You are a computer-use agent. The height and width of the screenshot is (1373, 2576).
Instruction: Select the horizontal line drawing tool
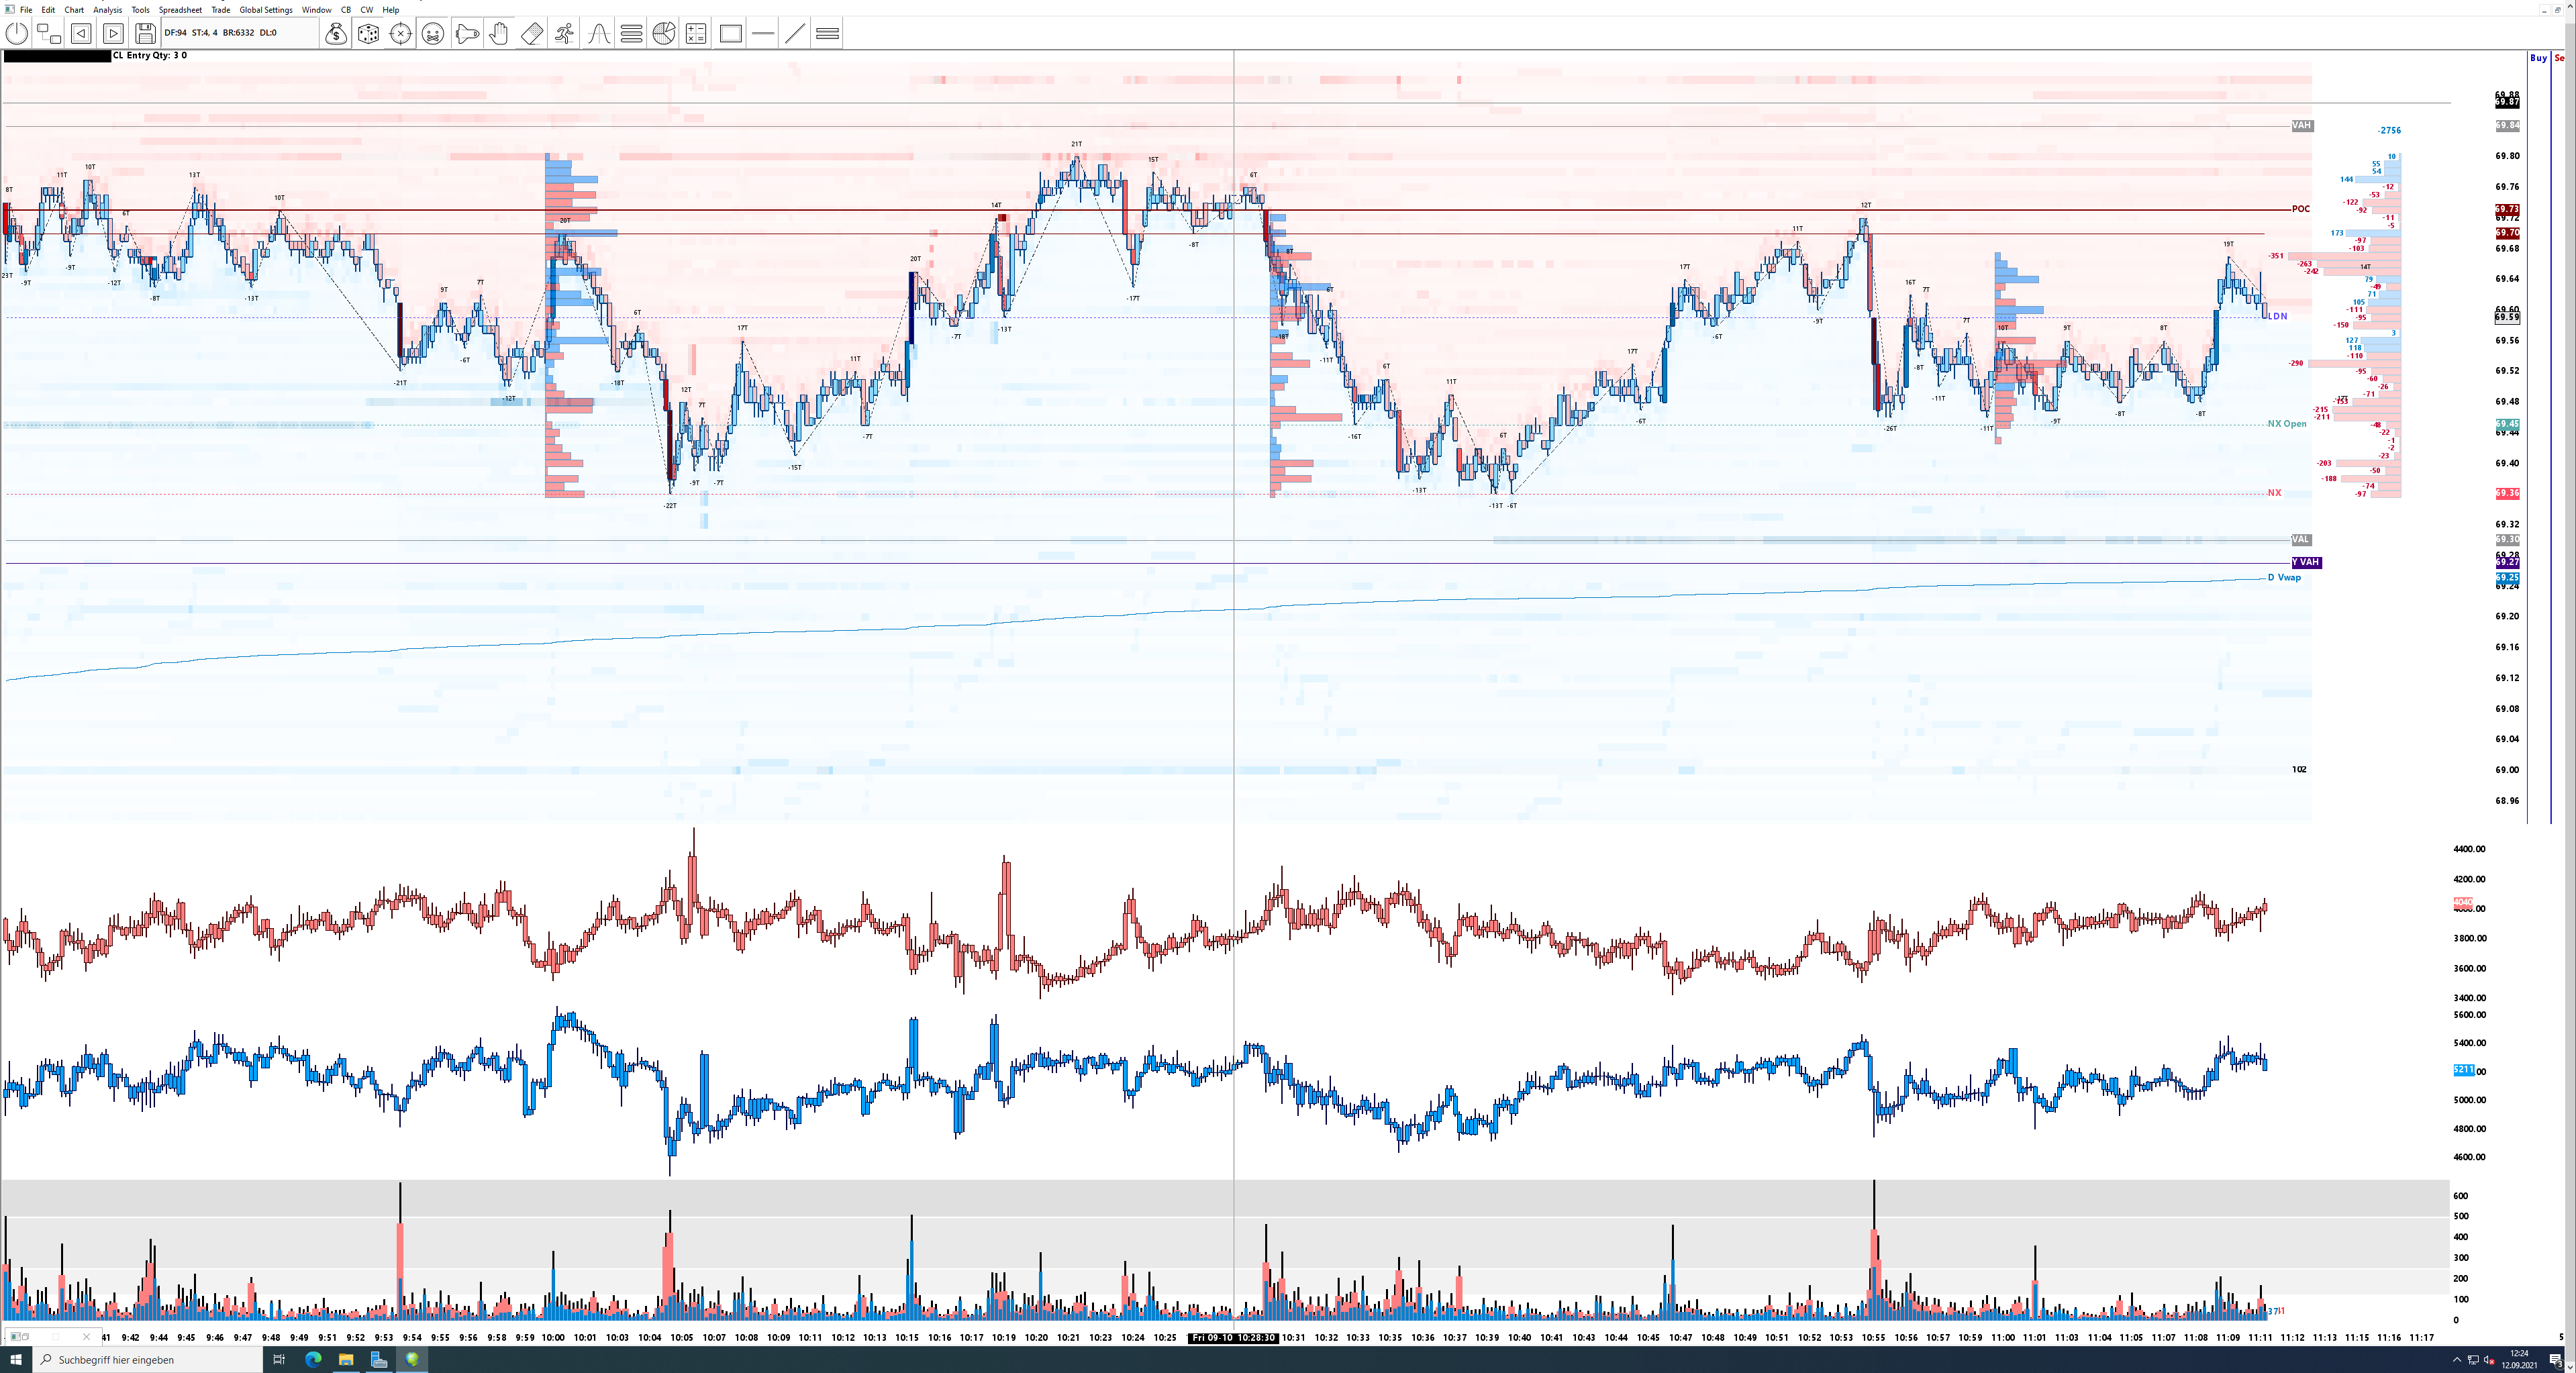763,34
